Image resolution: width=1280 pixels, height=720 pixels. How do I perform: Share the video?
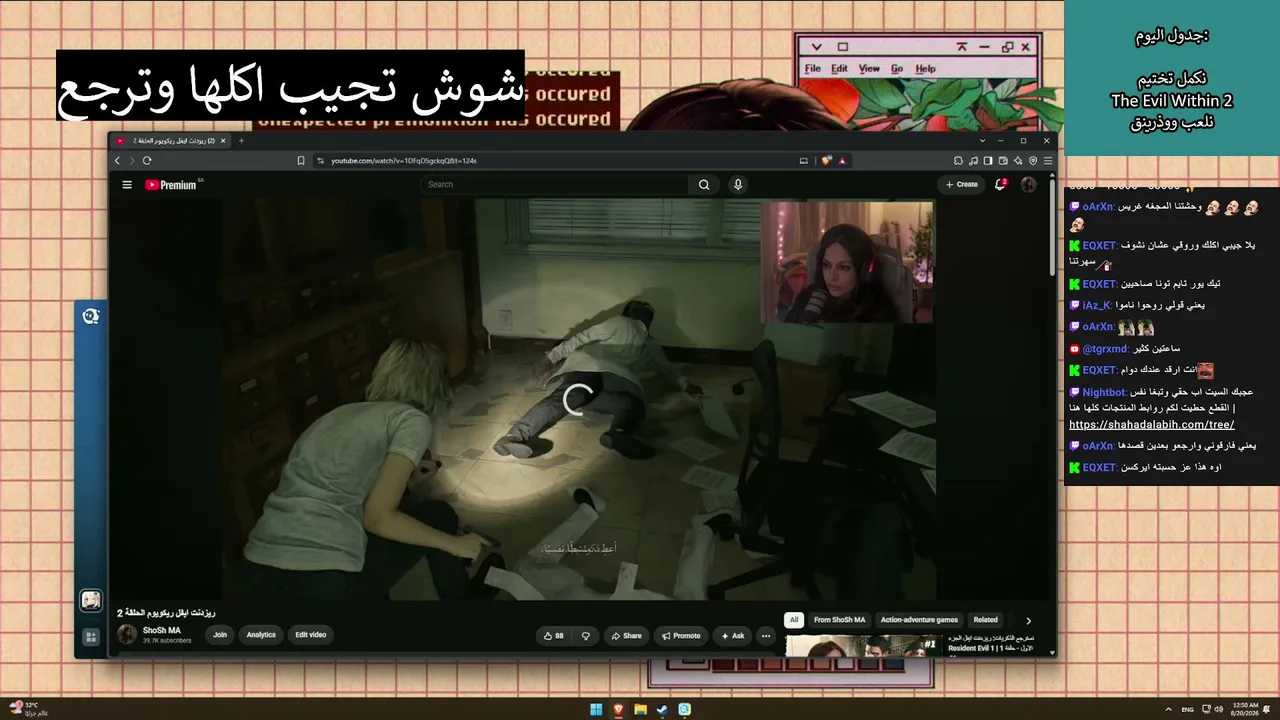pyautogui.click(x=626, y=635)
